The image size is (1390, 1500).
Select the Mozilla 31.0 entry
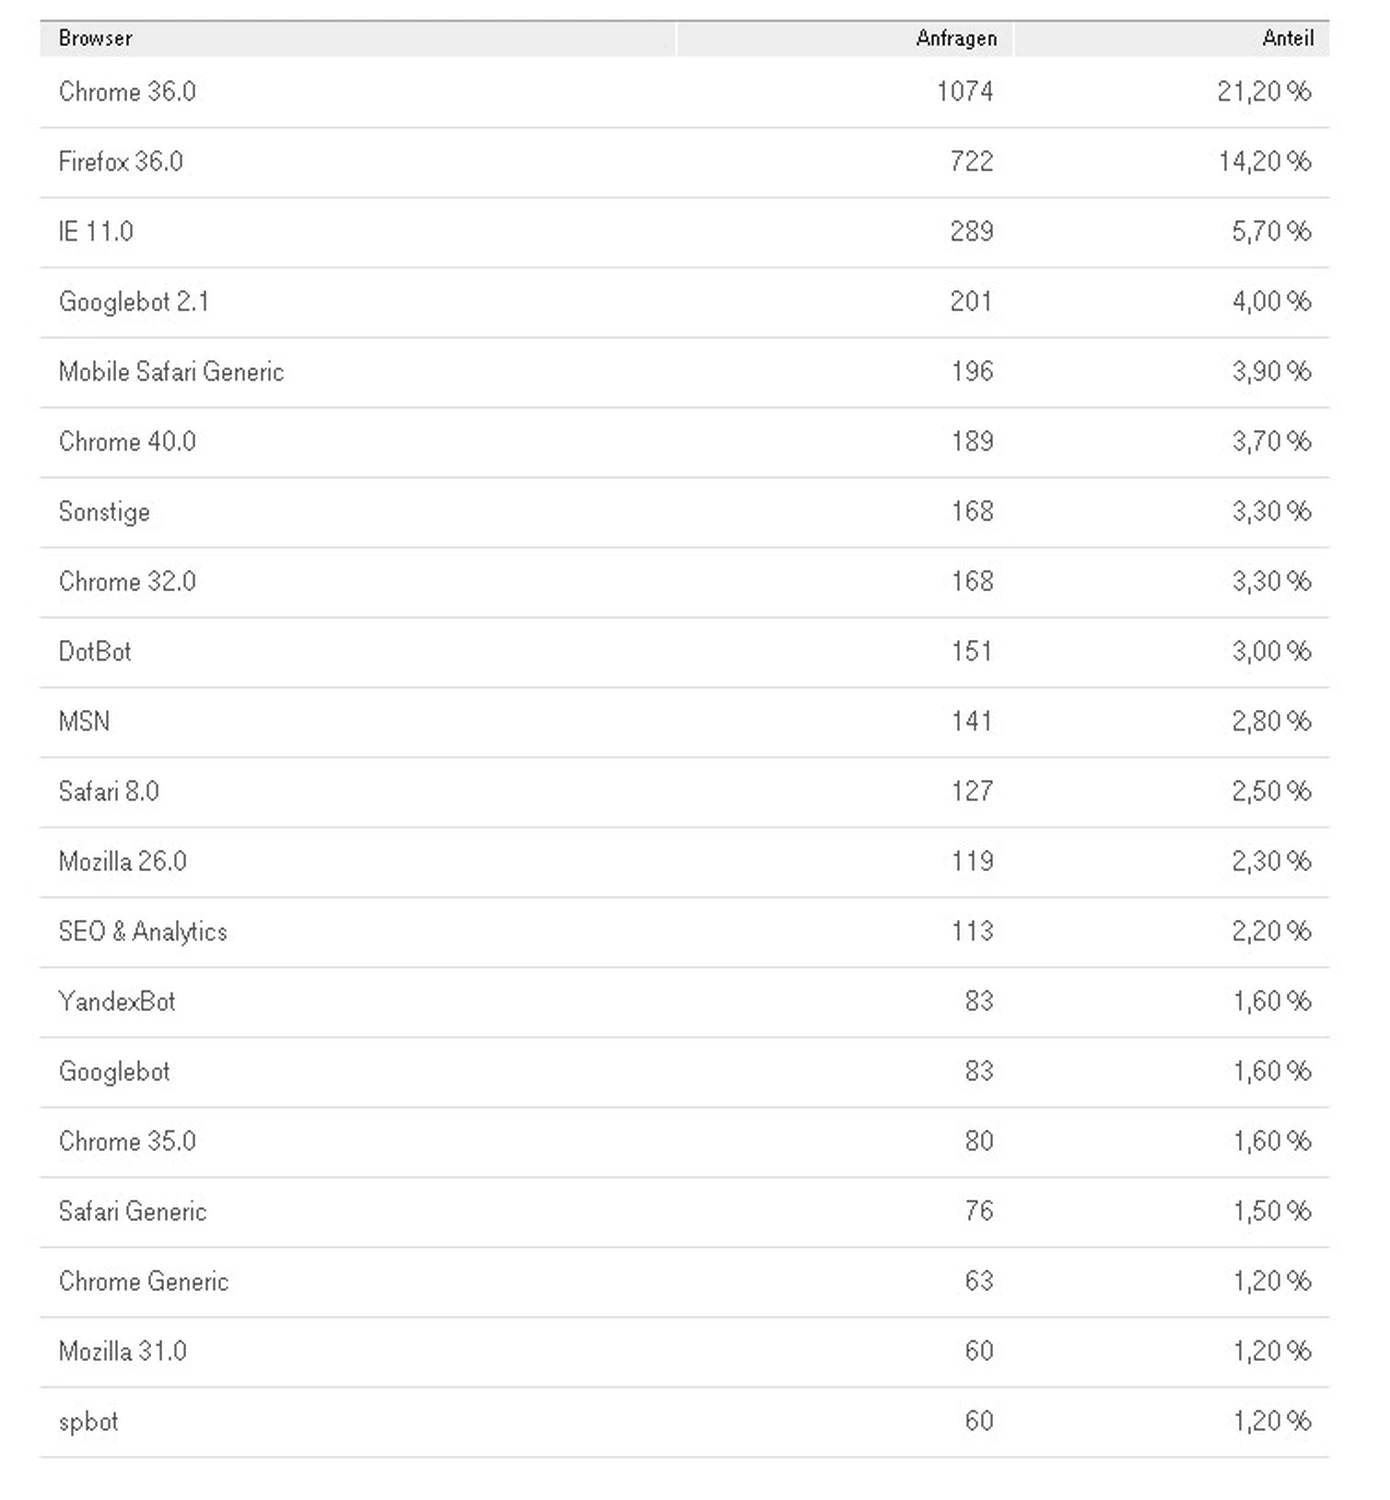(x=123, y=1352)
